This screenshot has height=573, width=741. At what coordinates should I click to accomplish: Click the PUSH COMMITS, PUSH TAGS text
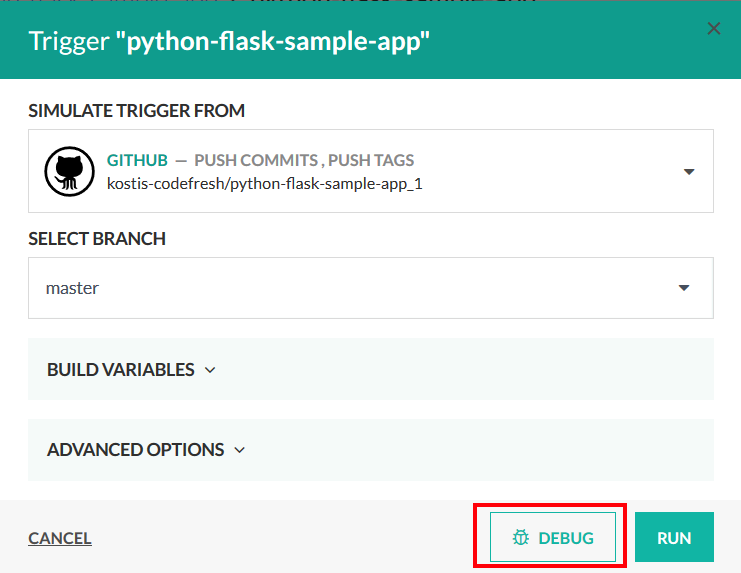pos(304,160)
